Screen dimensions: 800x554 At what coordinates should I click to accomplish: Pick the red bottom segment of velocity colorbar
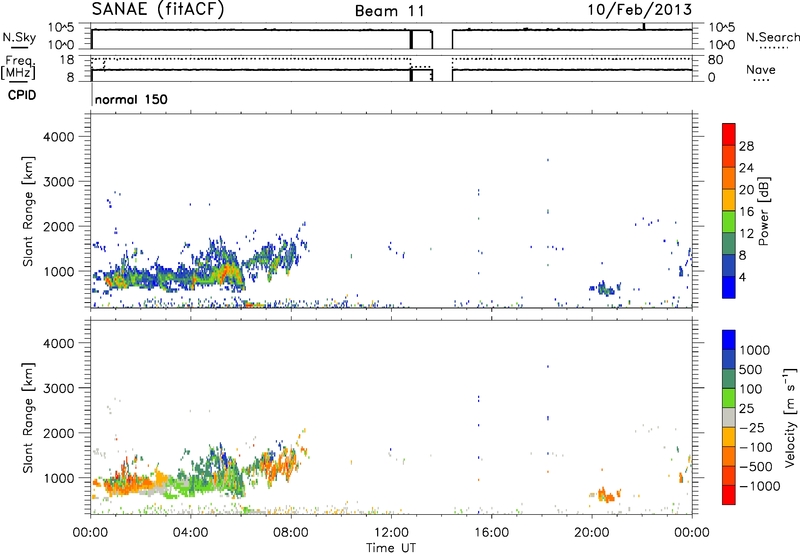coord(729,495)
